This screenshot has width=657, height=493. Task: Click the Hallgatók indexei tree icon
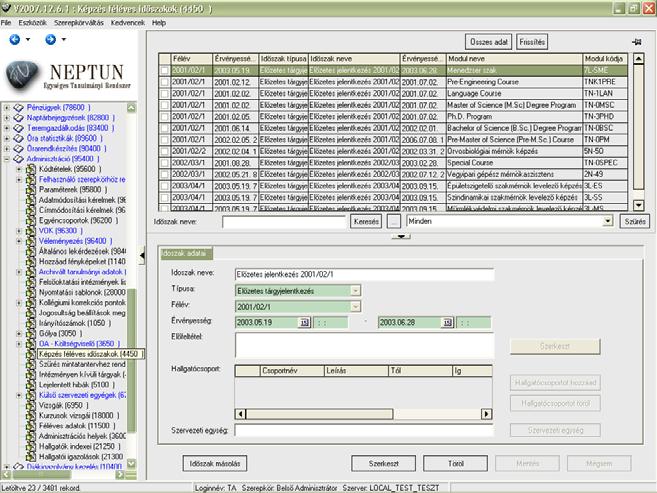click(x=31, y=447)
